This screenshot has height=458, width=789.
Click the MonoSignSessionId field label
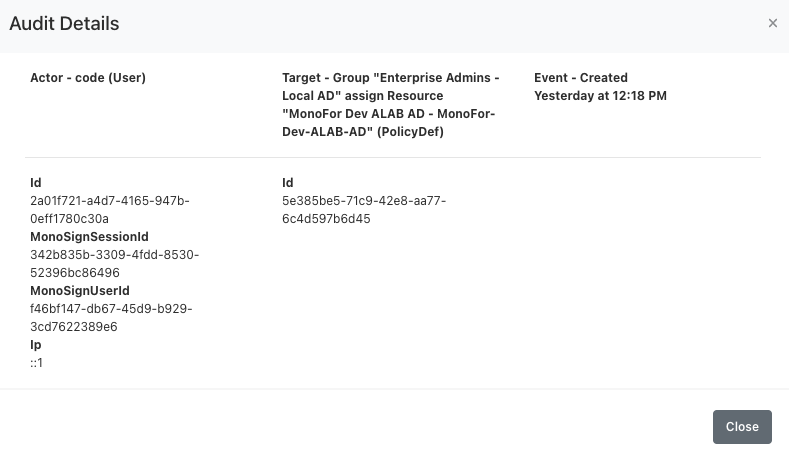tap(89, 237)
